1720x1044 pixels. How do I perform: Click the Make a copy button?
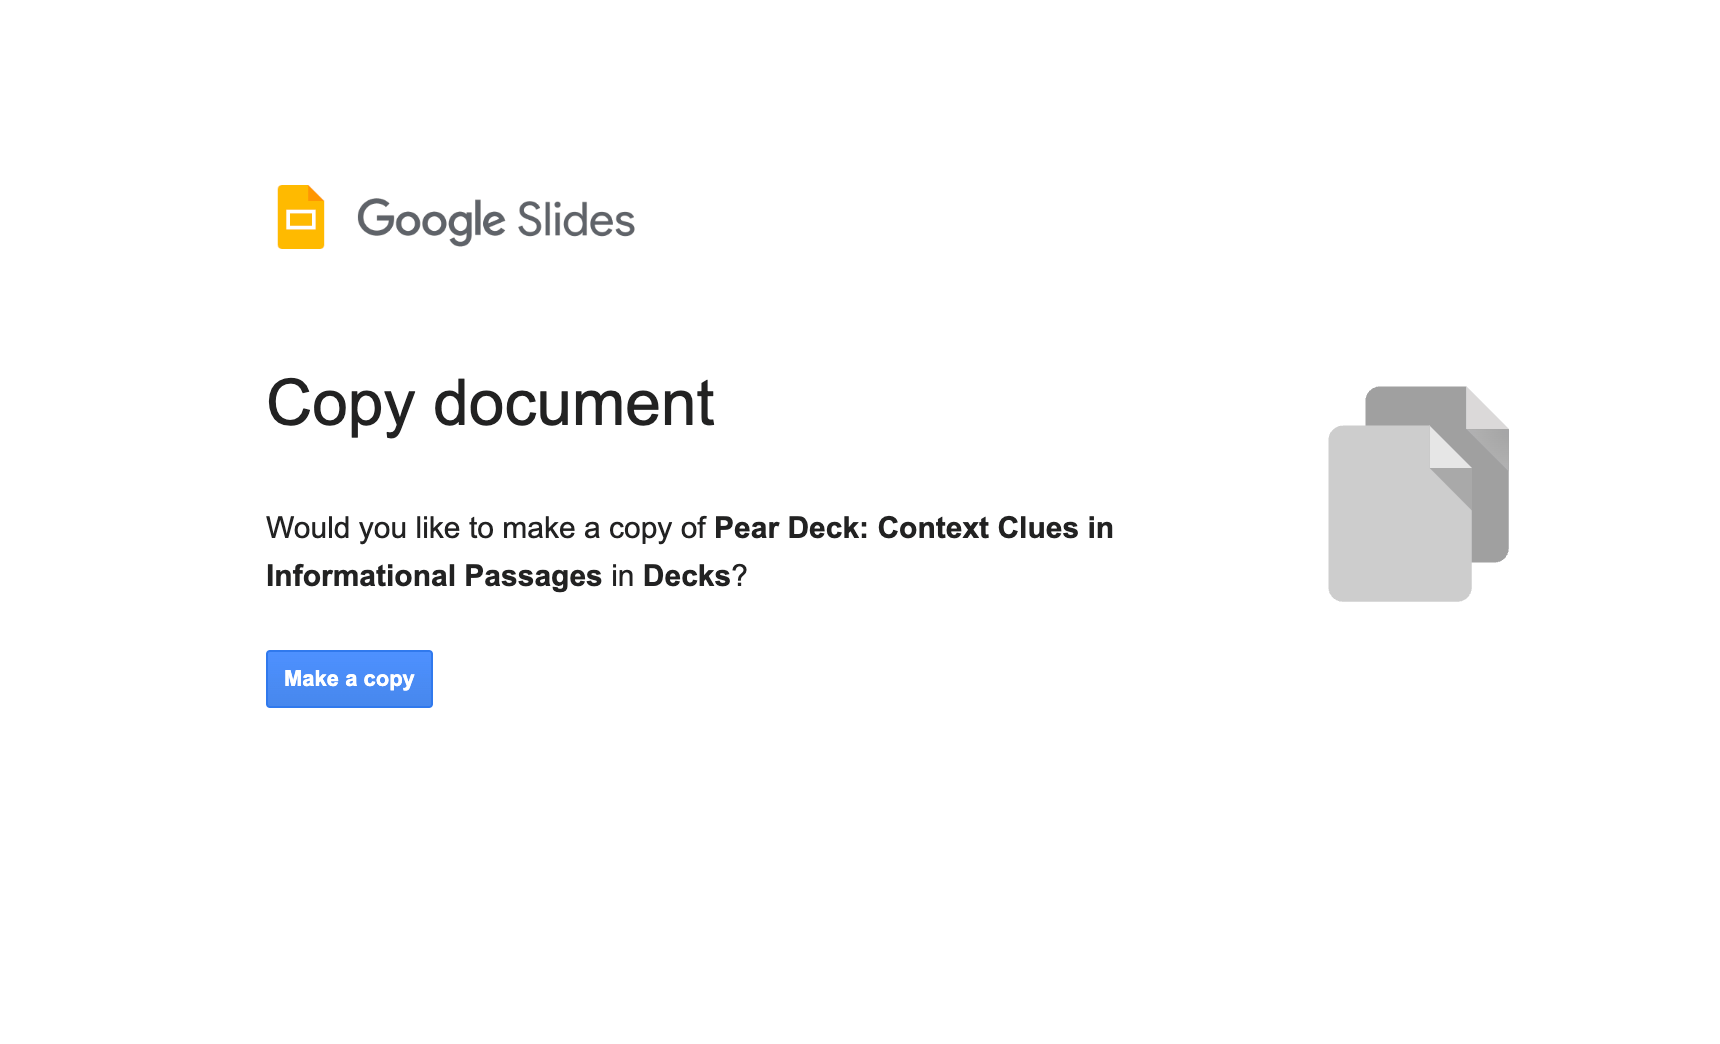click(x=349, y=679)
